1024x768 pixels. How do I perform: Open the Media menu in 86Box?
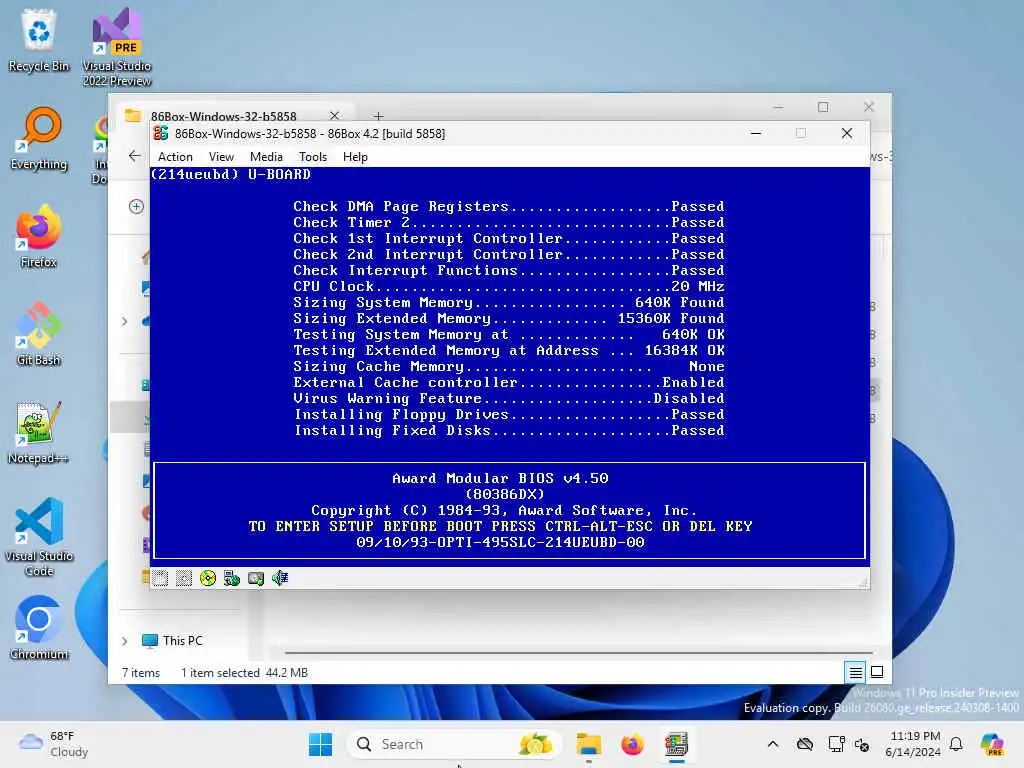[x=266, y=157]
